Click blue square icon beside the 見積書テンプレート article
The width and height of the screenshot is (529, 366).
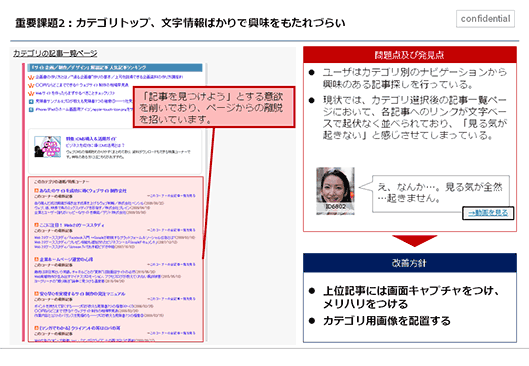click(x=31, y=101)
